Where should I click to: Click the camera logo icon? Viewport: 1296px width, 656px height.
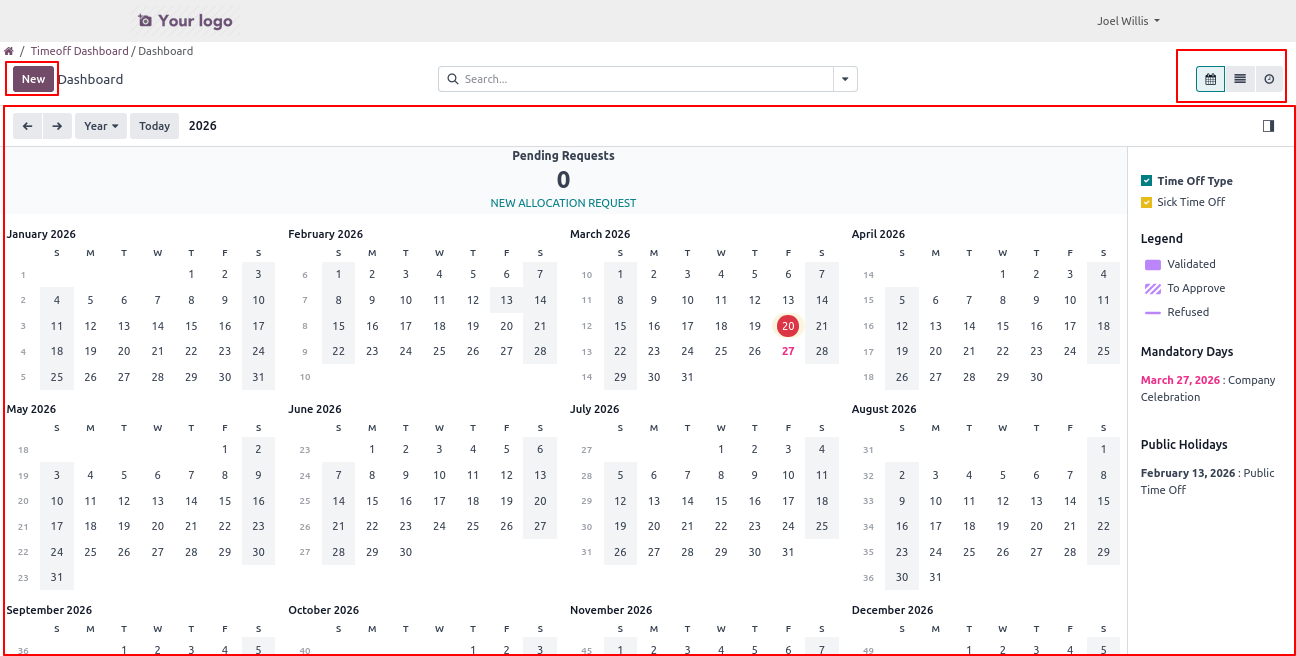coord(145,21)
